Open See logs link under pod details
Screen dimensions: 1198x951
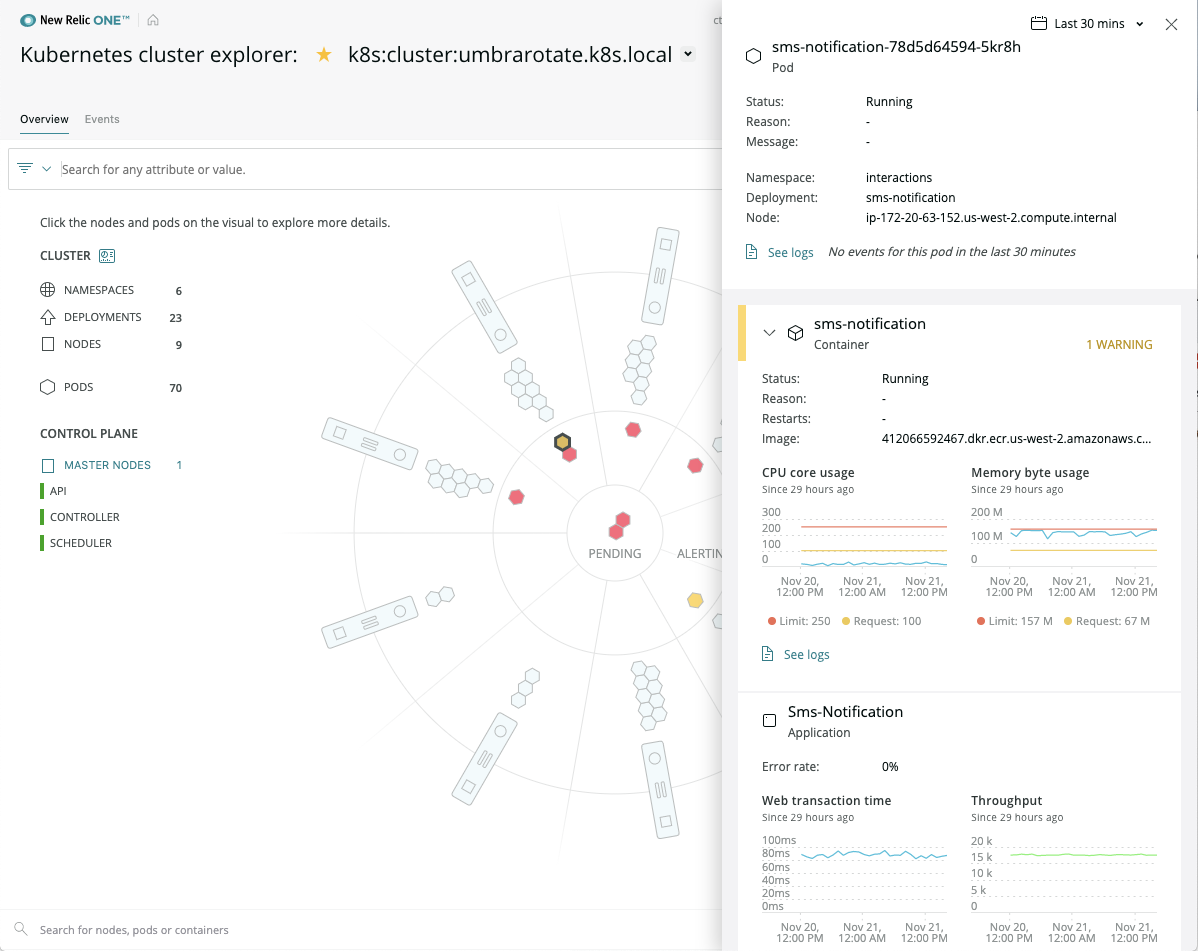790,252
